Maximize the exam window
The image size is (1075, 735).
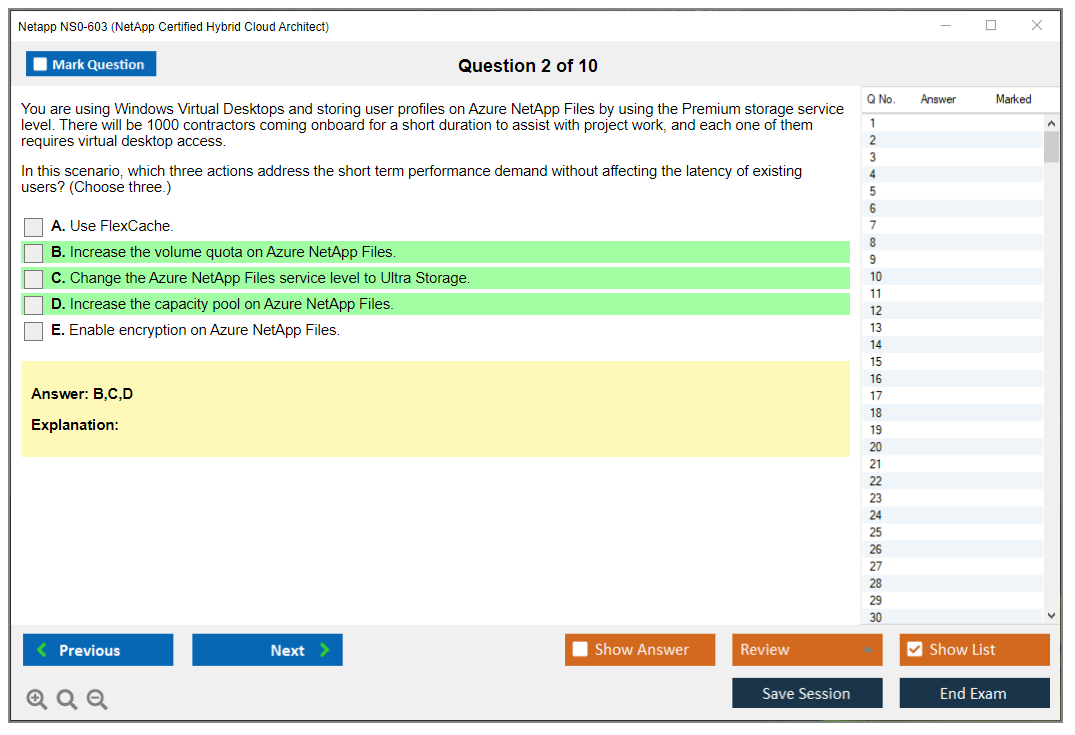click(991, 26)
